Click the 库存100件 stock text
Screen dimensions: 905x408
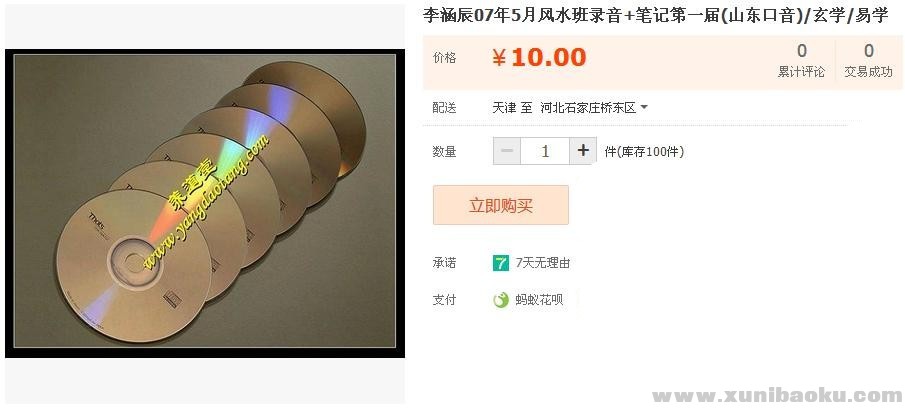point(644,152)
